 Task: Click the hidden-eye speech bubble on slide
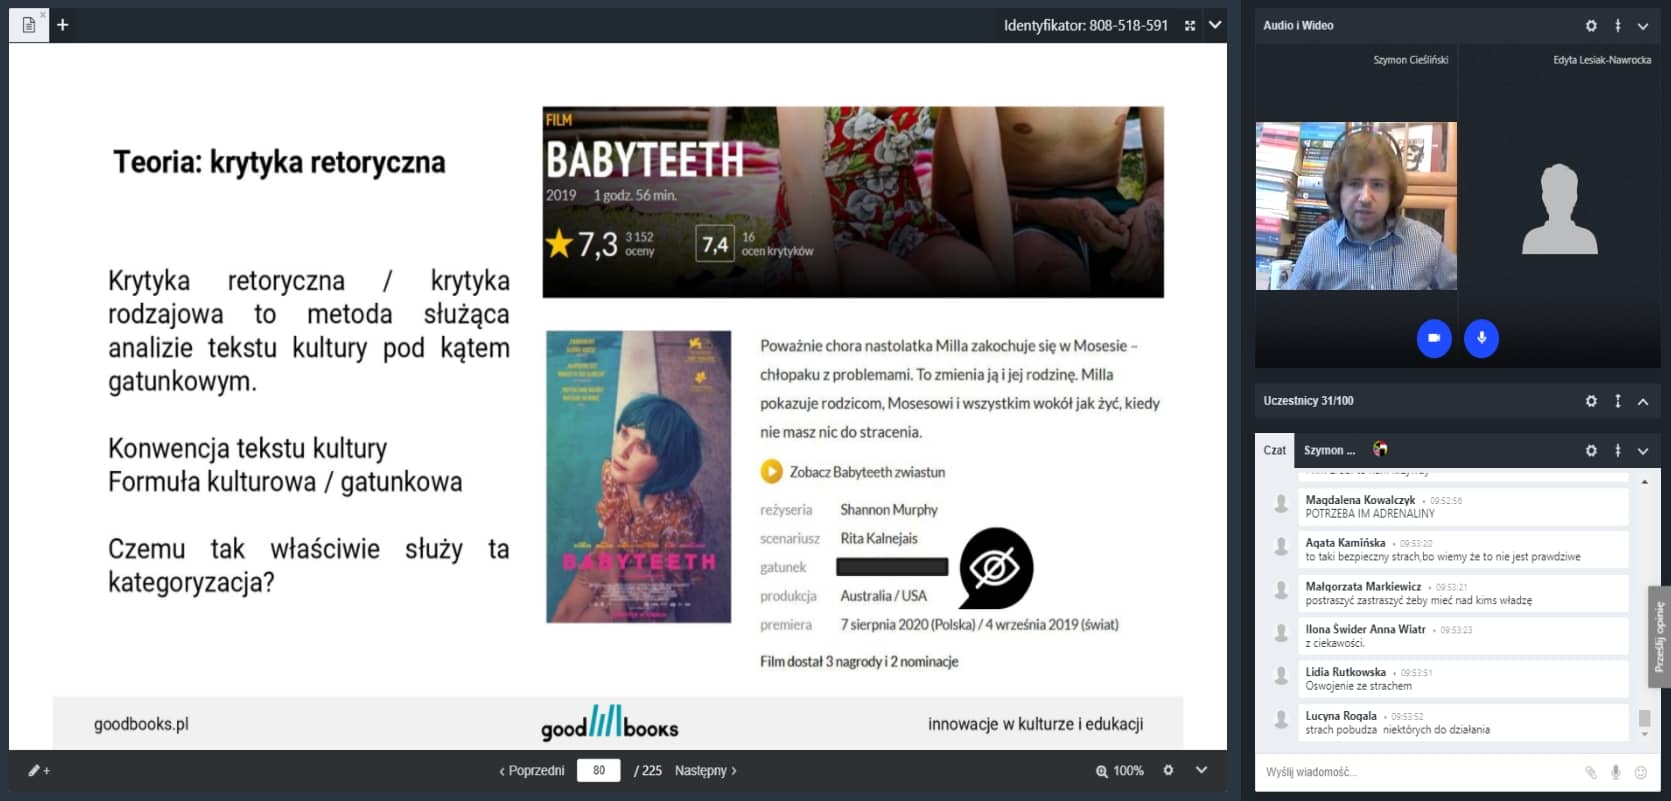click(x=995, y=568)
